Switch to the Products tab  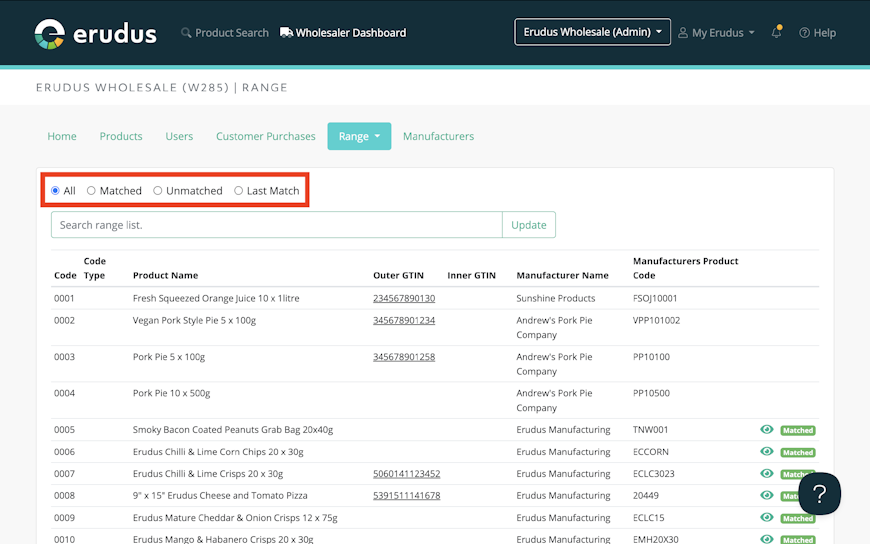[x=121, y=136]
